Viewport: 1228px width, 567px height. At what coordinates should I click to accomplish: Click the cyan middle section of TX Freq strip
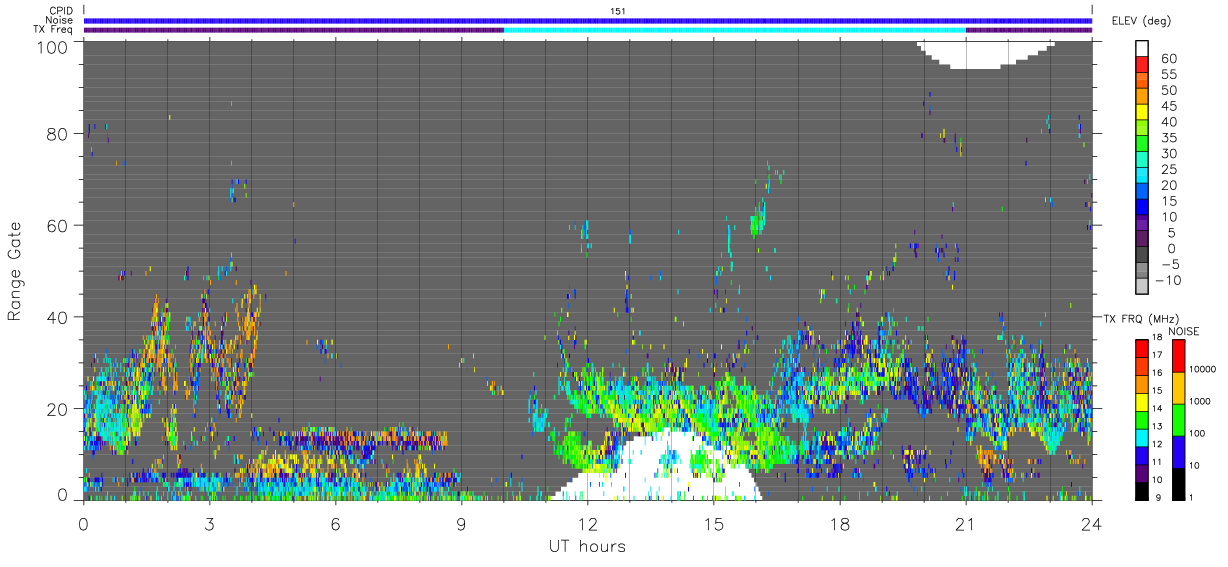click(x=735, y=30)
